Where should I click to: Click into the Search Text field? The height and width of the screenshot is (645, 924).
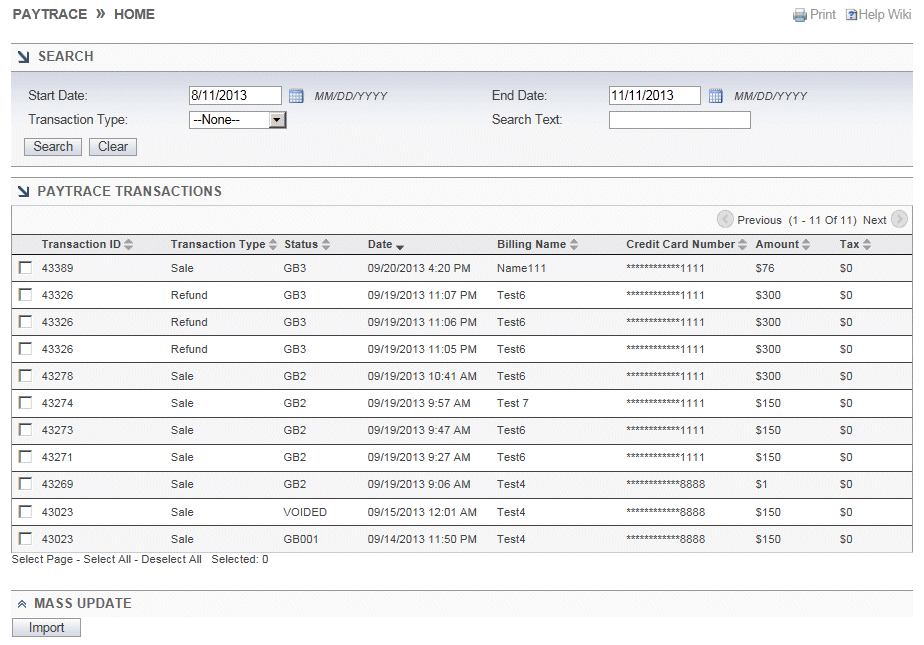(x=679, y=120)
